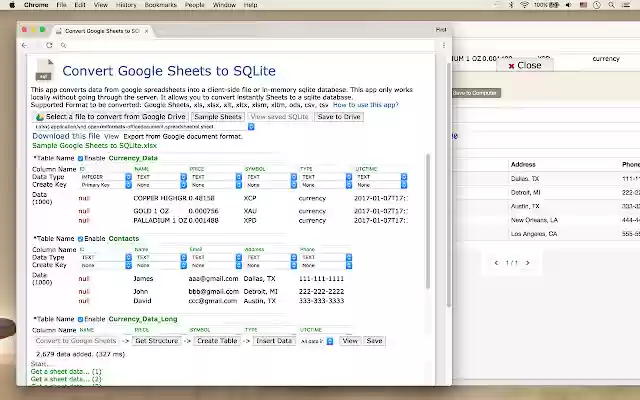Click the Create Table button
The width and height of the screenshot is (640, 400).
pos(217,341)
